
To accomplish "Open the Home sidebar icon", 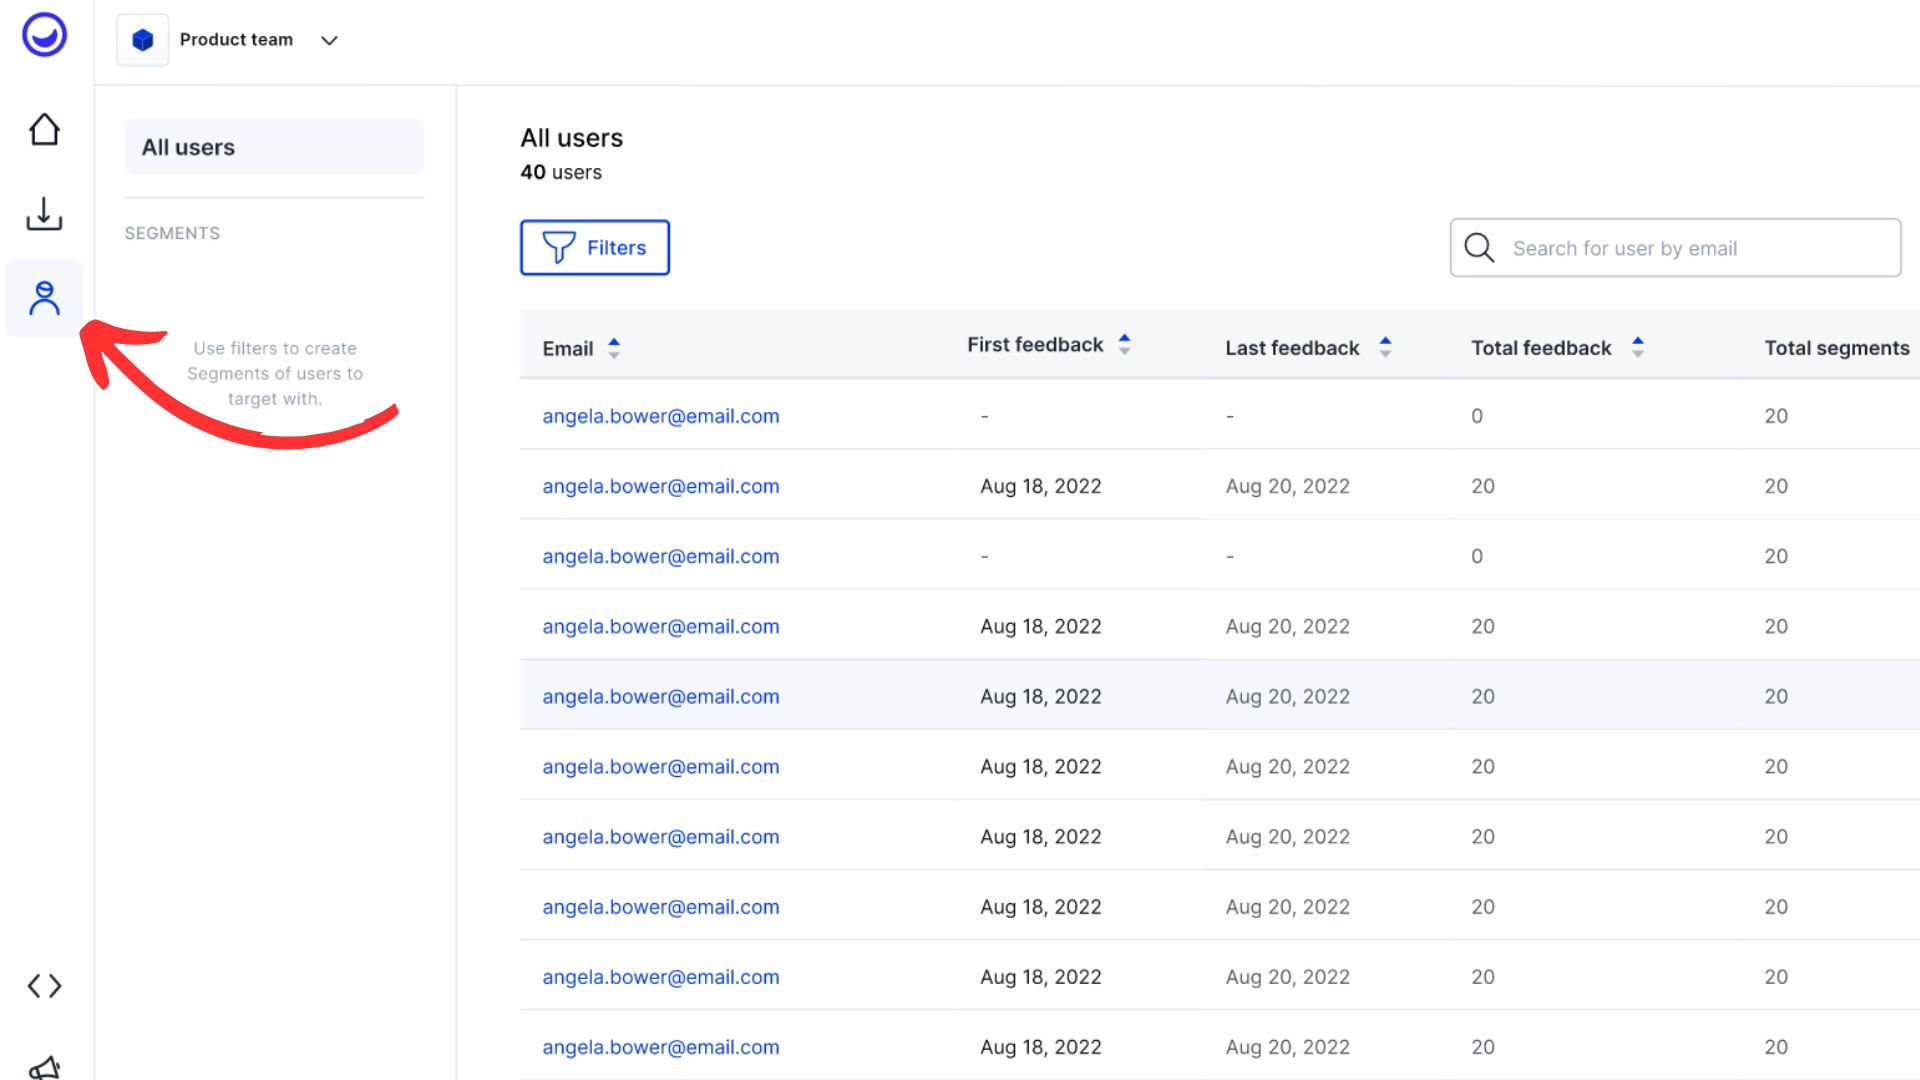I will 44,130.
